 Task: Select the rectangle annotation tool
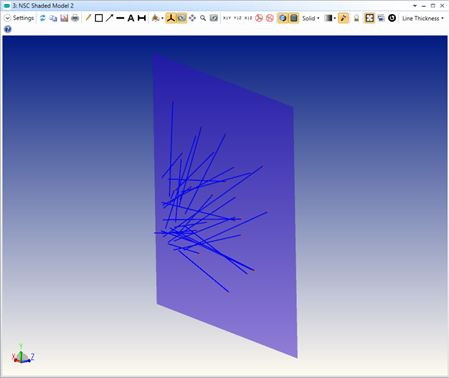click(99, 18)
